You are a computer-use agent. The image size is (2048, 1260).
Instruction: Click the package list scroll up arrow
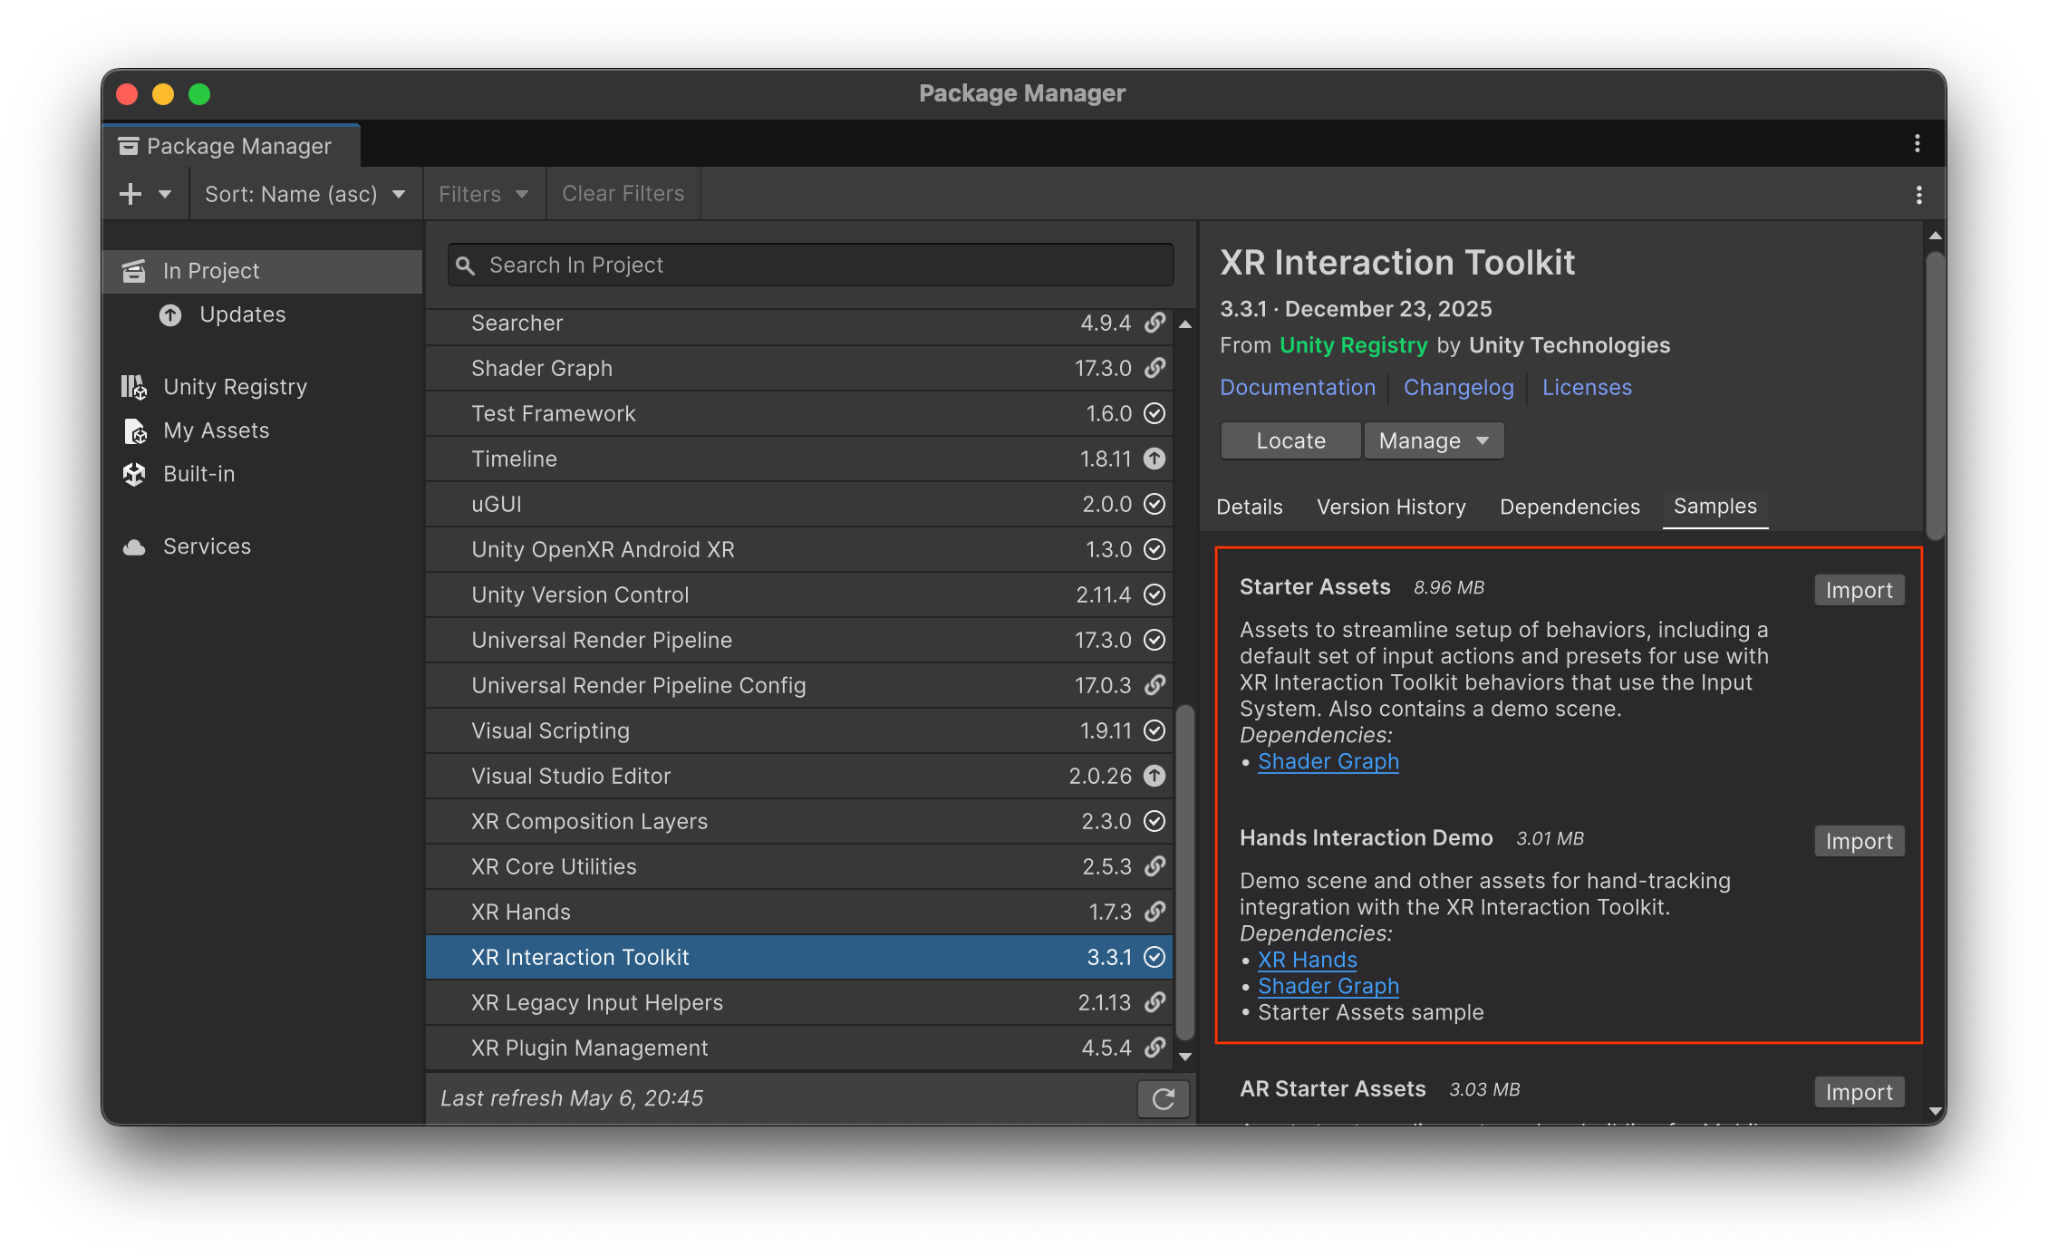[1185, 324]
